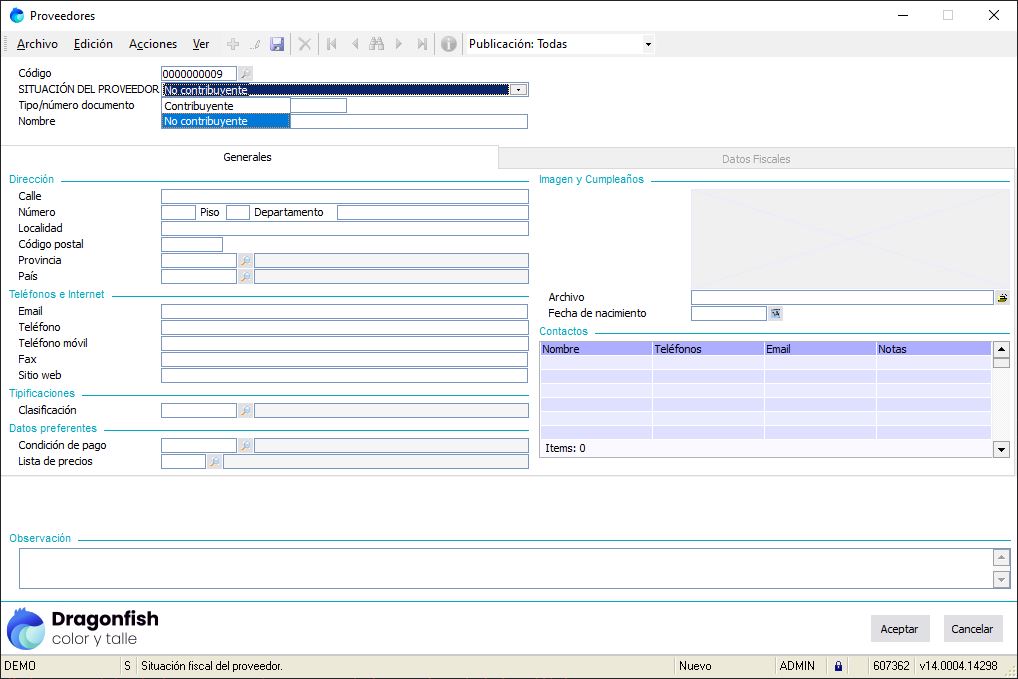
Task: Open the Acciones menu
Action: (x=153, y=44)
